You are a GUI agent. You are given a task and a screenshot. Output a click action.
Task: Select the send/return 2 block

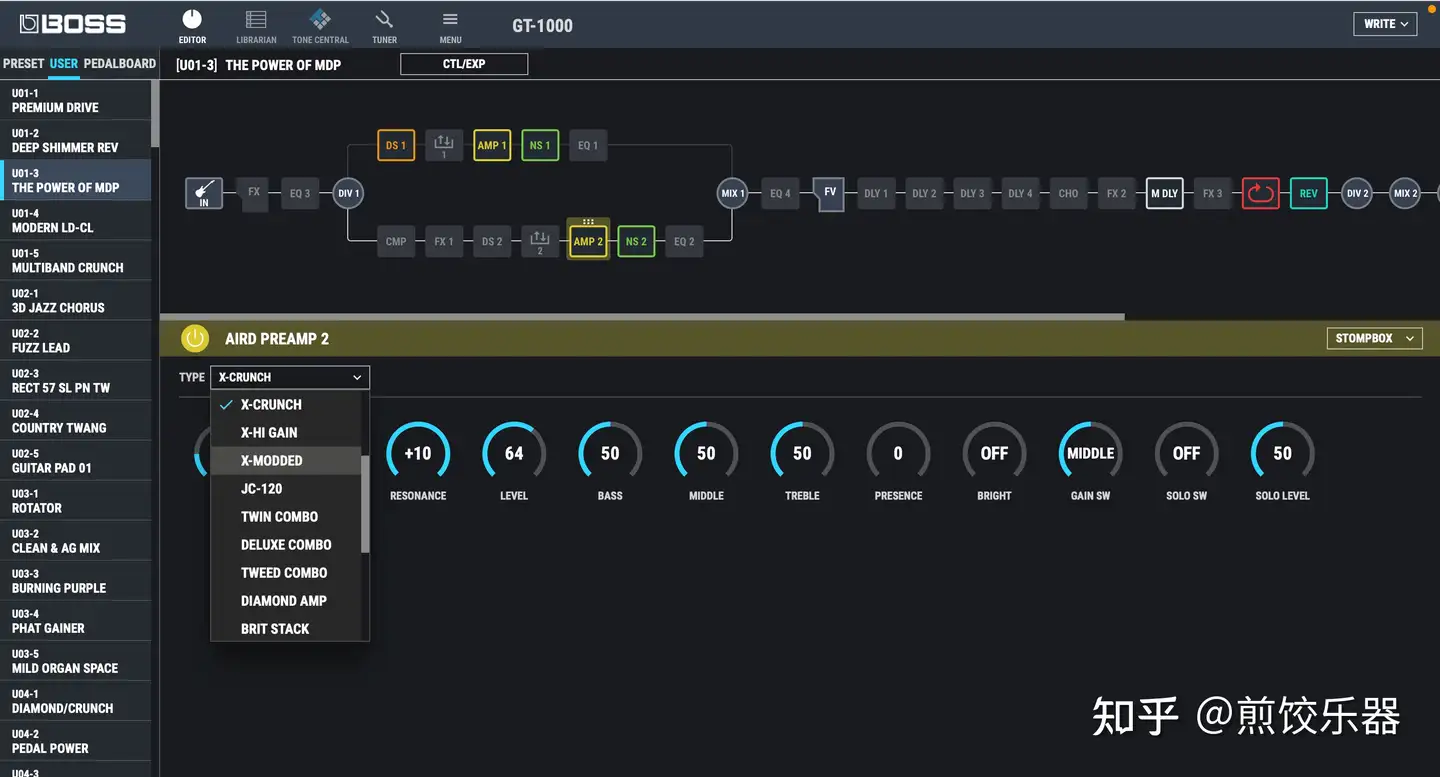click(x=540, y=241)
